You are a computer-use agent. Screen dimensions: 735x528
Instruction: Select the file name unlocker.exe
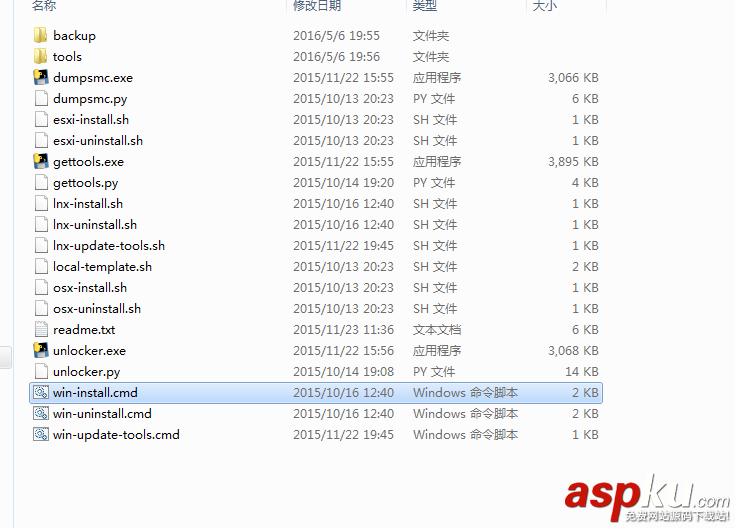tap(90, 351)
